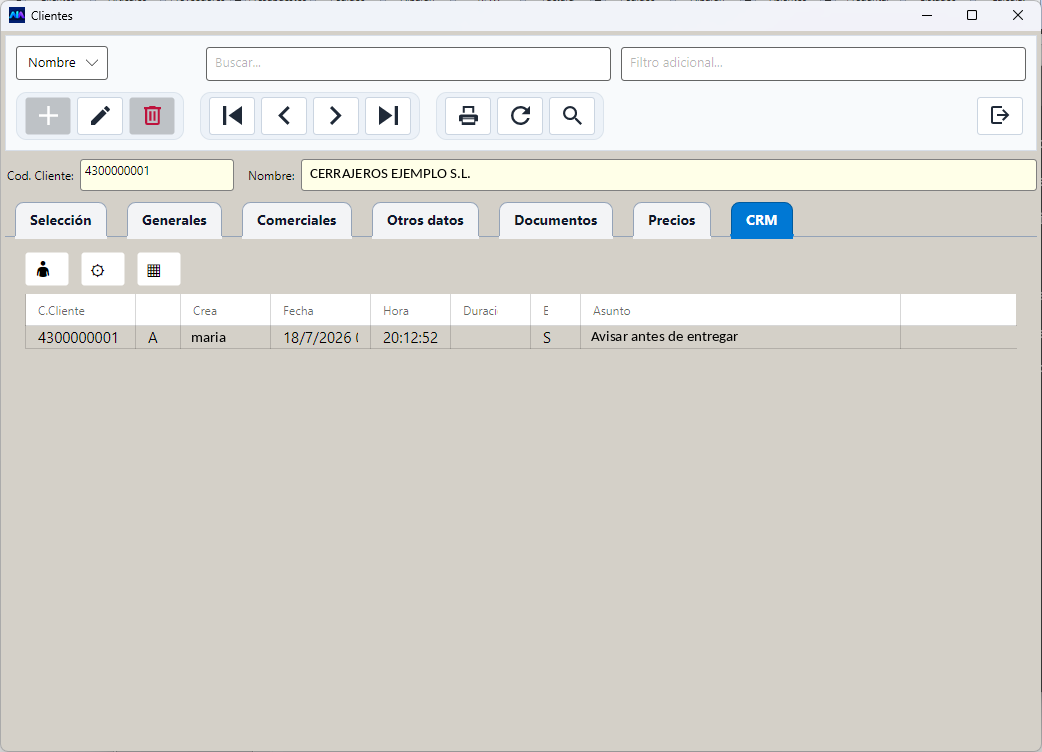Click the Hora column header
Screen dimensions: 1042x752
click(410, 310)
